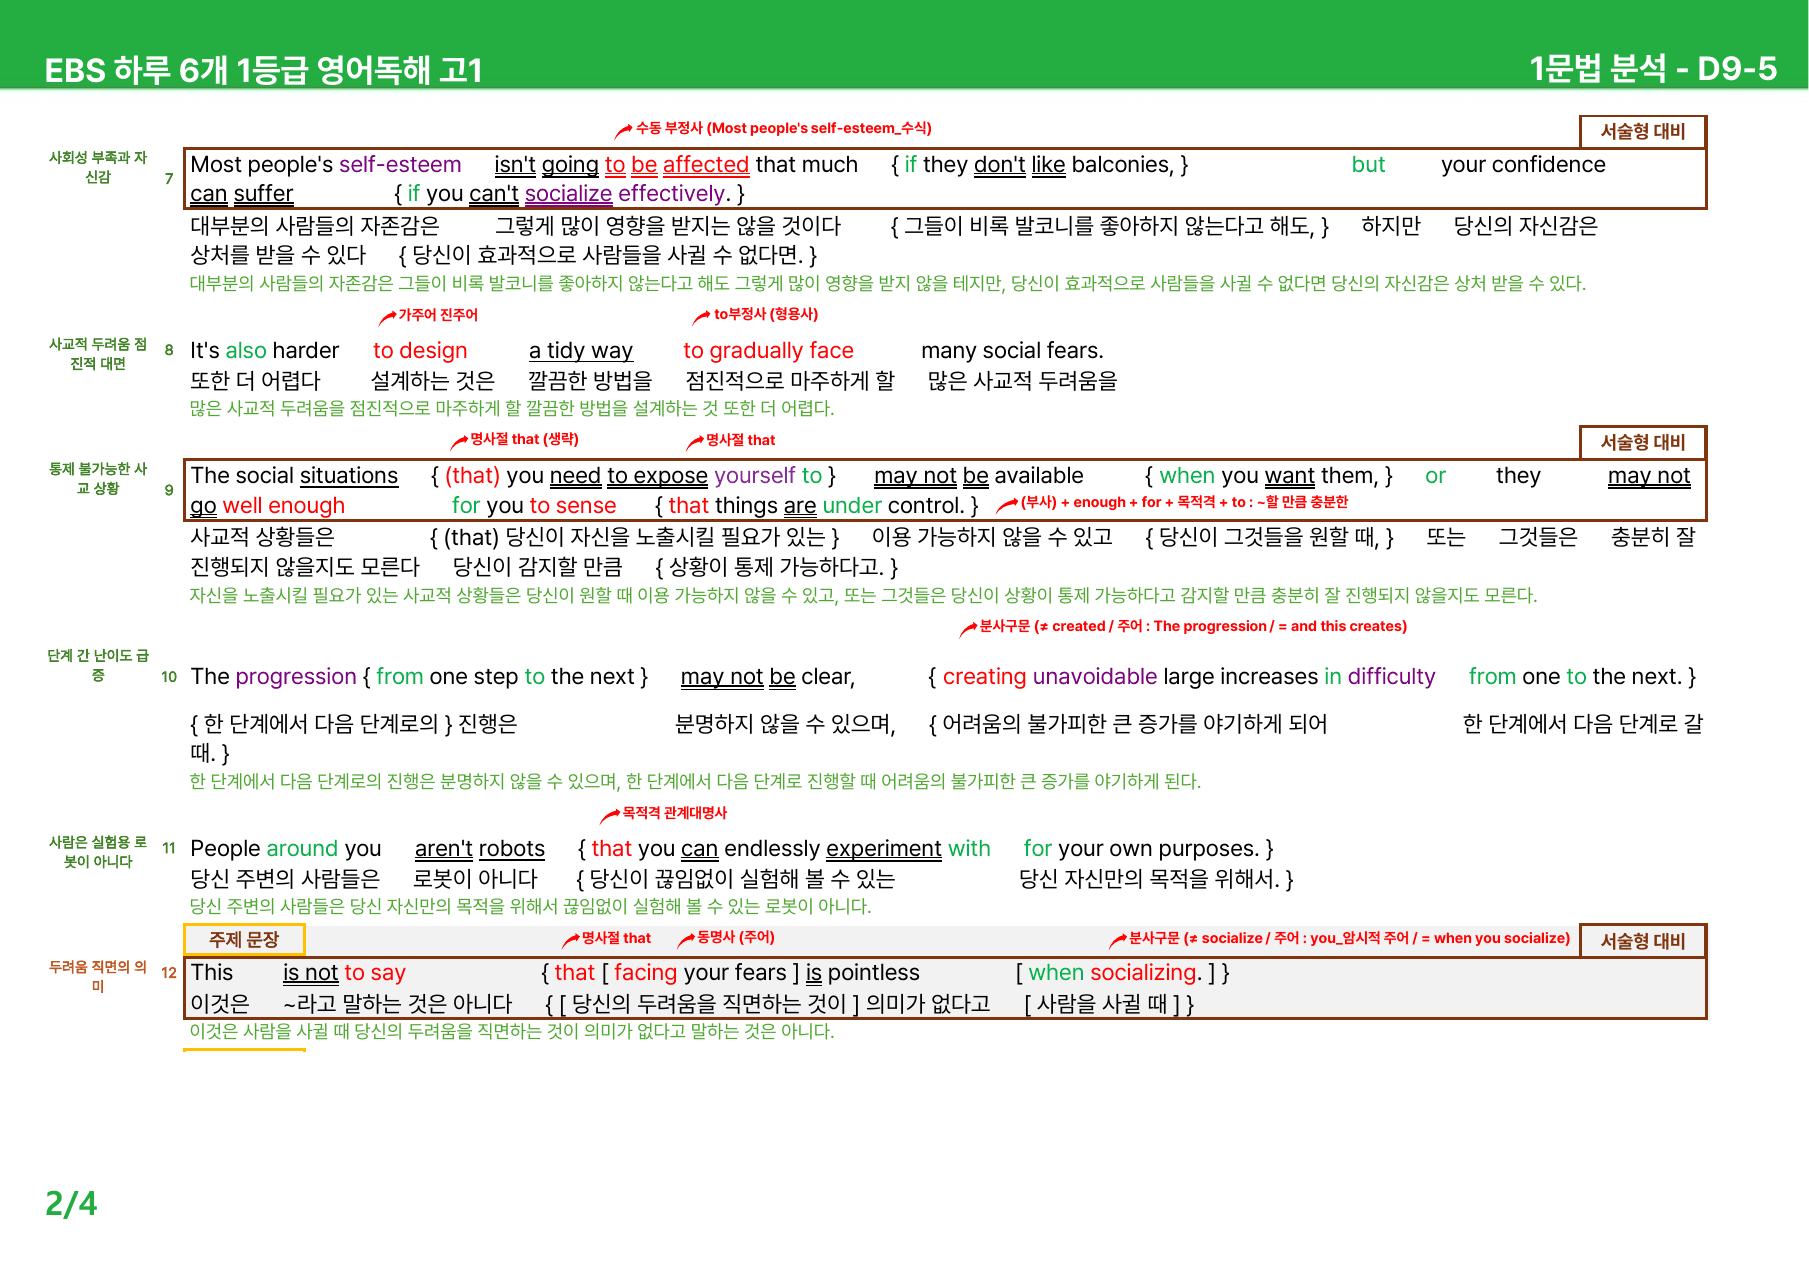Click the underlined phrase 'isn't going'
The height and width of the screenshot is (1279, 1809).
pos(546,165)
